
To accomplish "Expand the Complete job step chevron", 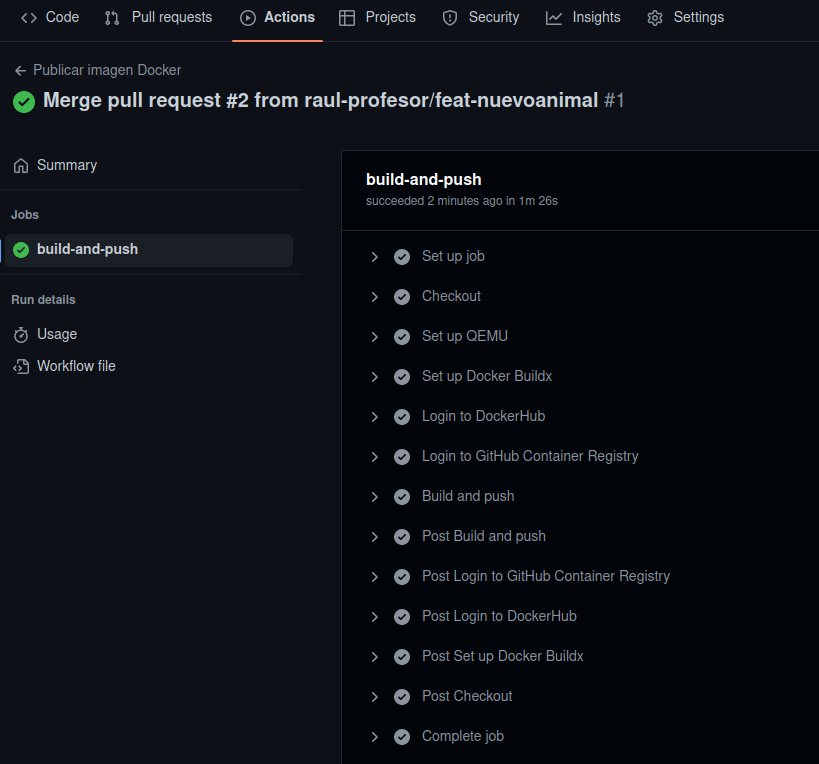I will [x=375, y=737].
